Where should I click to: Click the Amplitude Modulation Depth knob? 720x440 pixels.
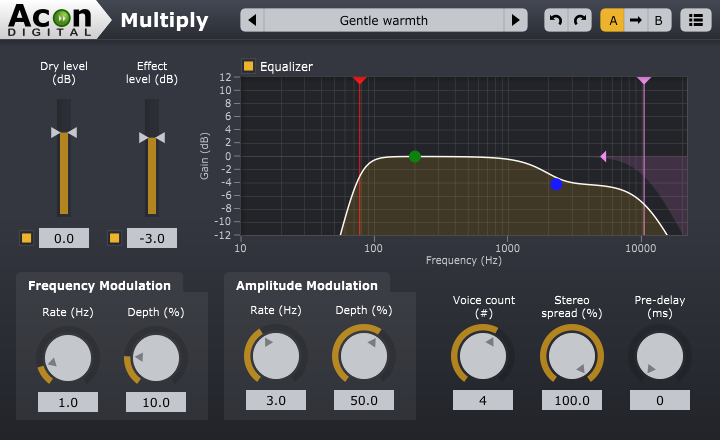pyautogui.click(x=364, y=356)
